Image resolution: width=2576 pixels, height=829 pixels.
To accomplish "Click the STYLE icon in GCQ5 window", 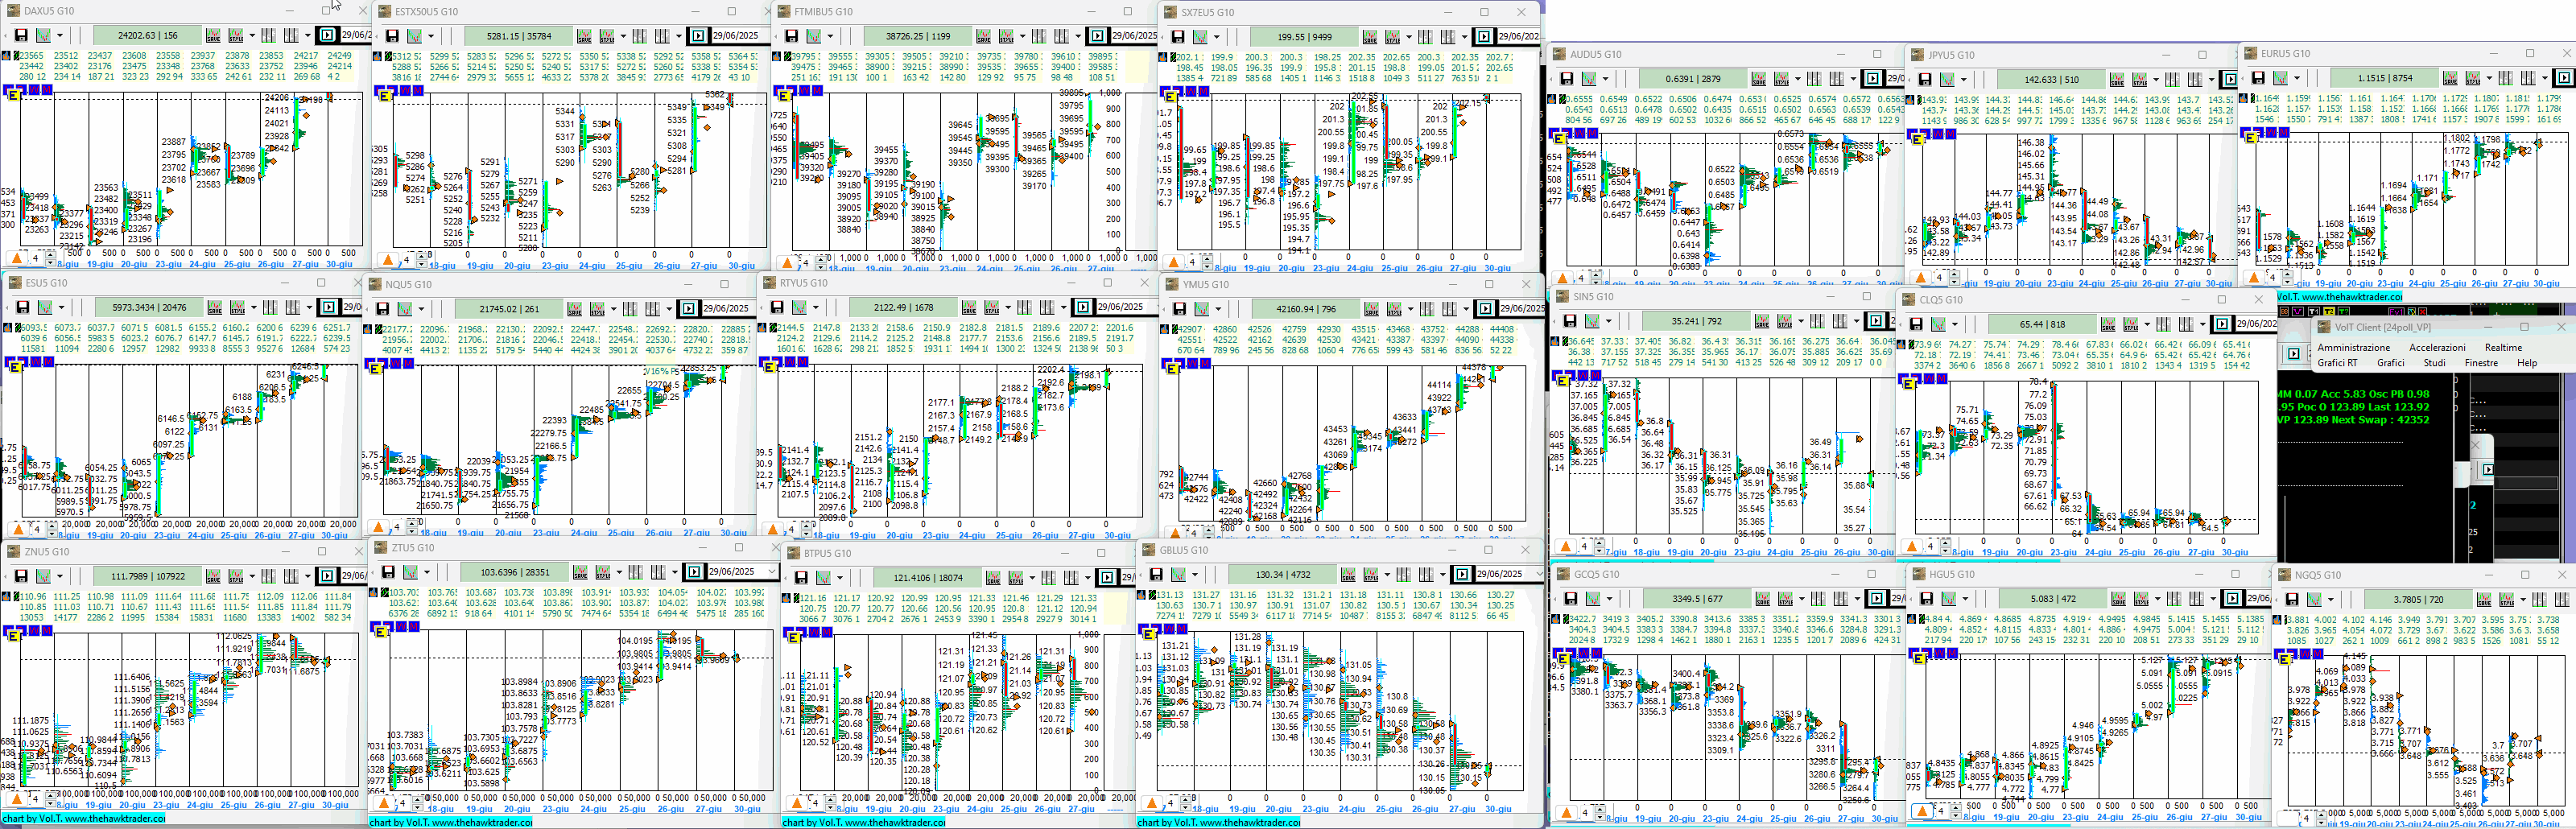I will tap(1786, 598).
